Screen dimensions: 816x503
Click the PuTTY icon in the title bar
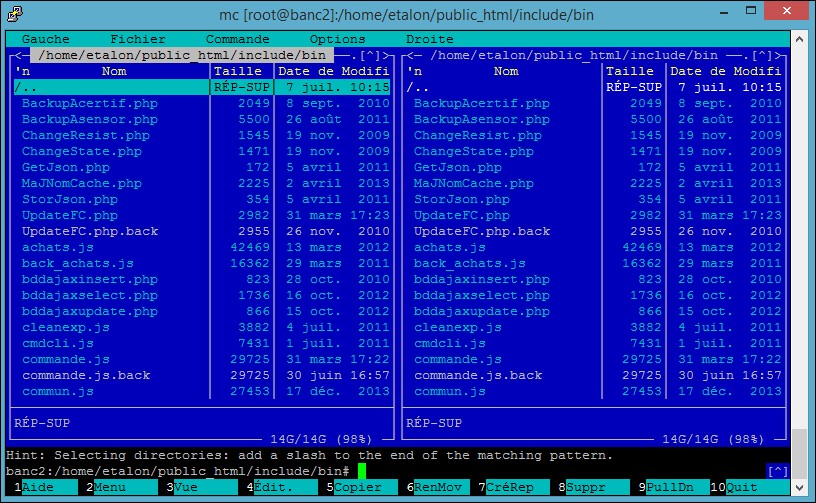(13, 14)
